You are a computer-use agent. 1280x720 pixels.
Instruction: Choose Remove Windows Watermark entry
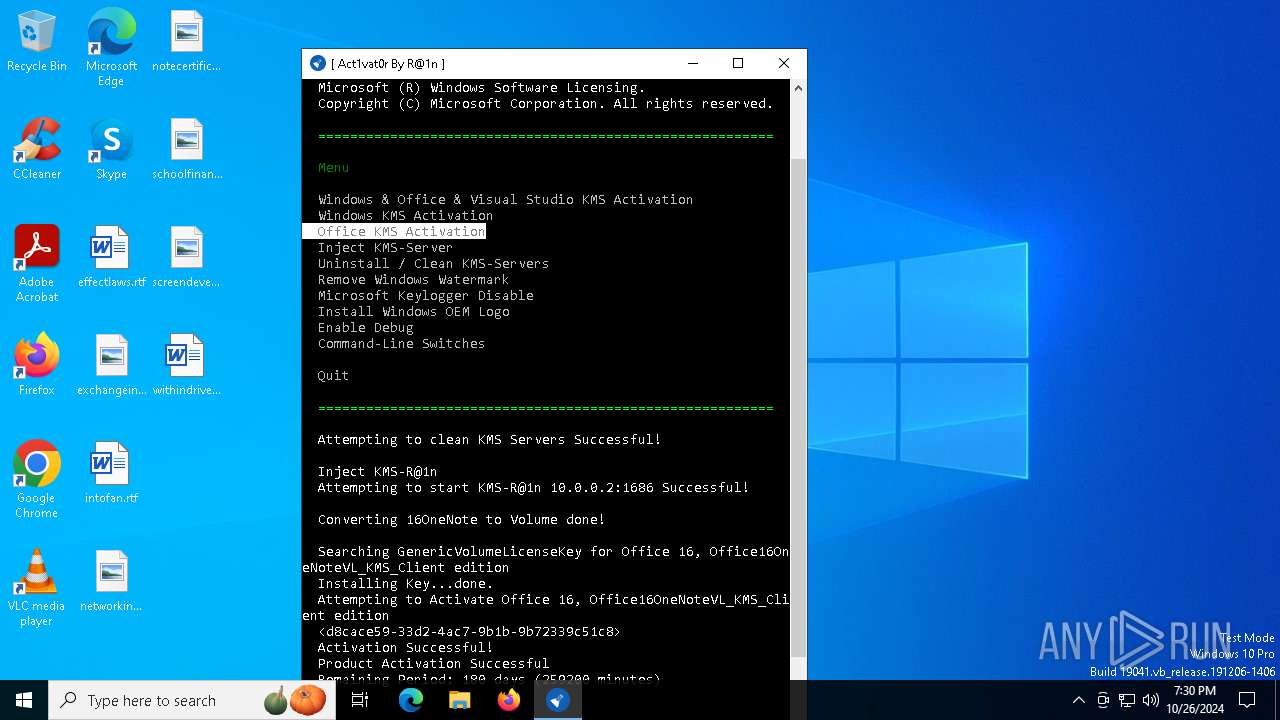coord(413,279)
